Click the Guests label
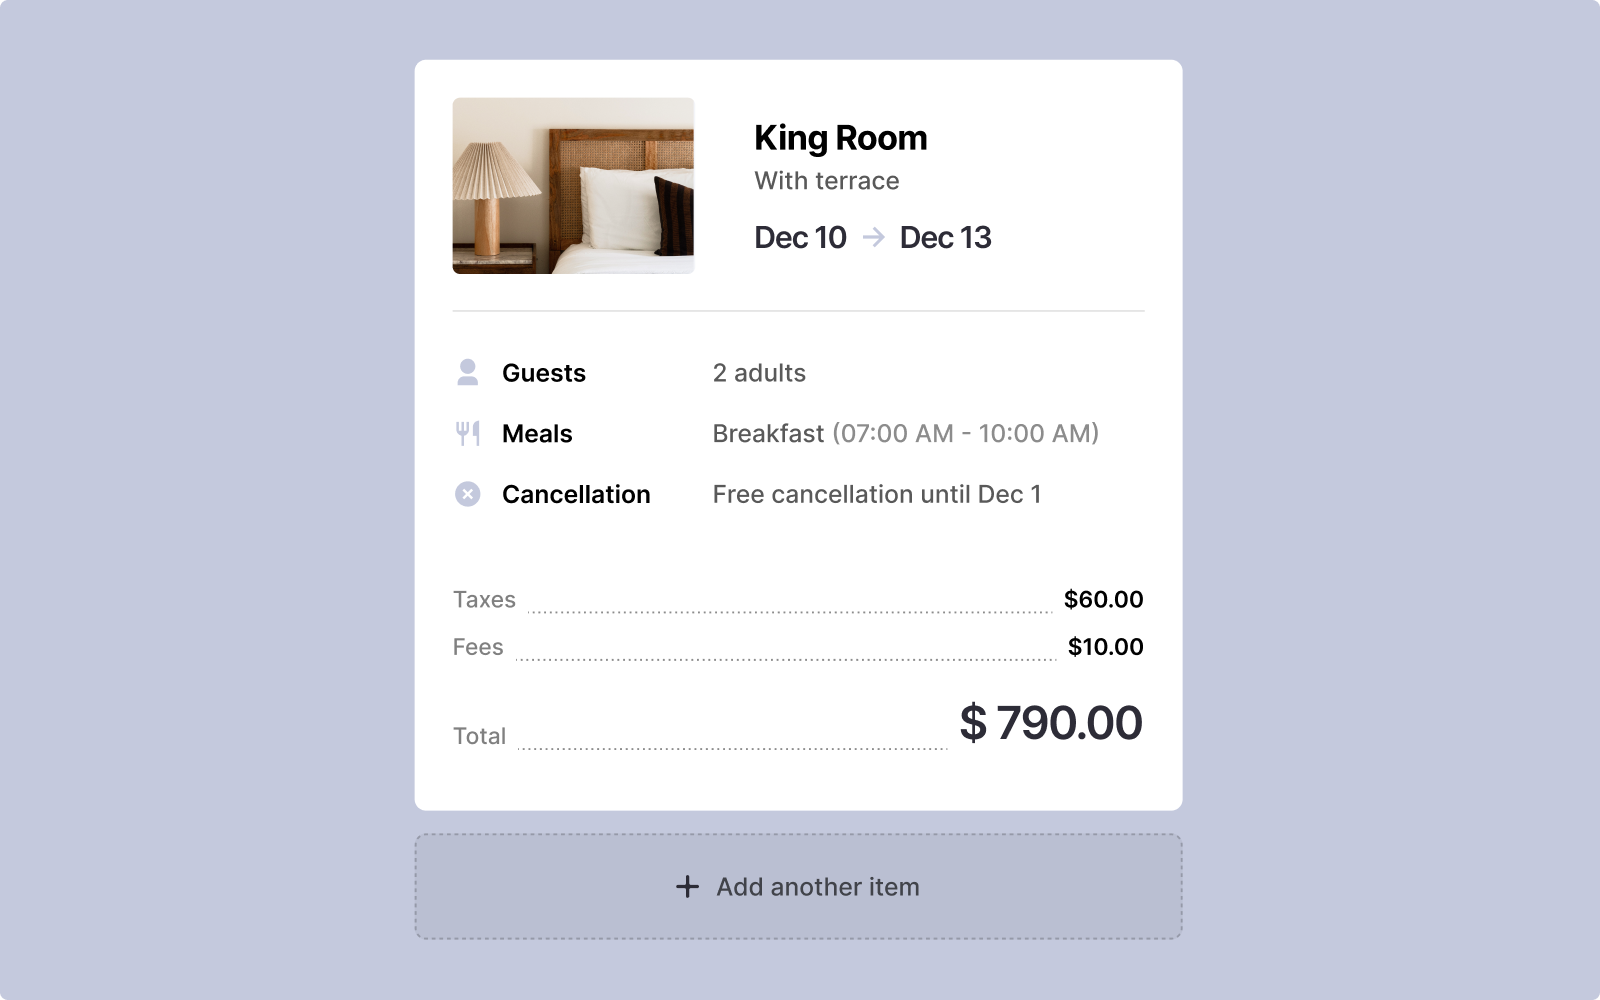This screenshot has width=1600, height=1000. 543,373
